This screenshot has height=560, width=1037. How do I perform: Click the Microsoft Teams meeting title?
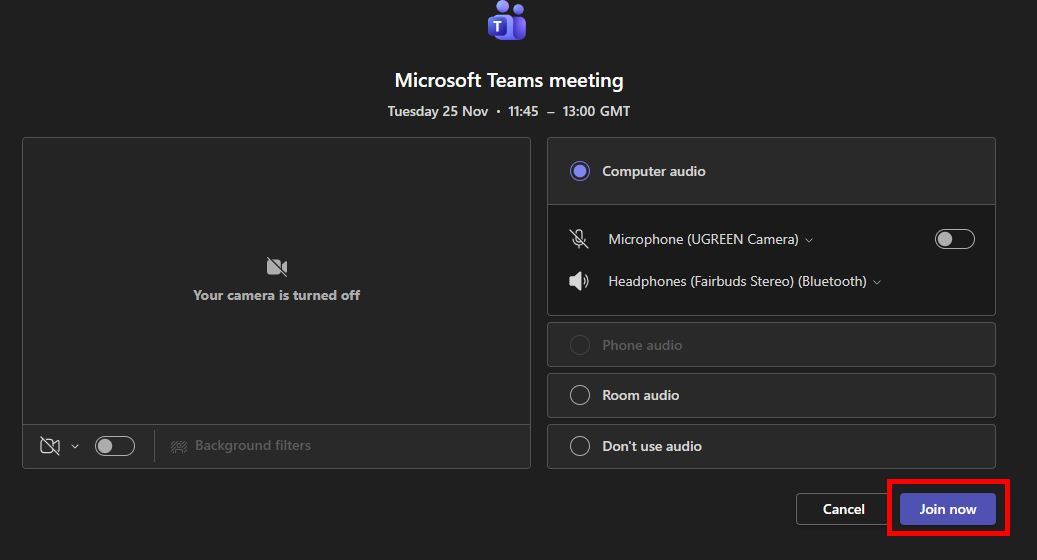click(508, 81)
